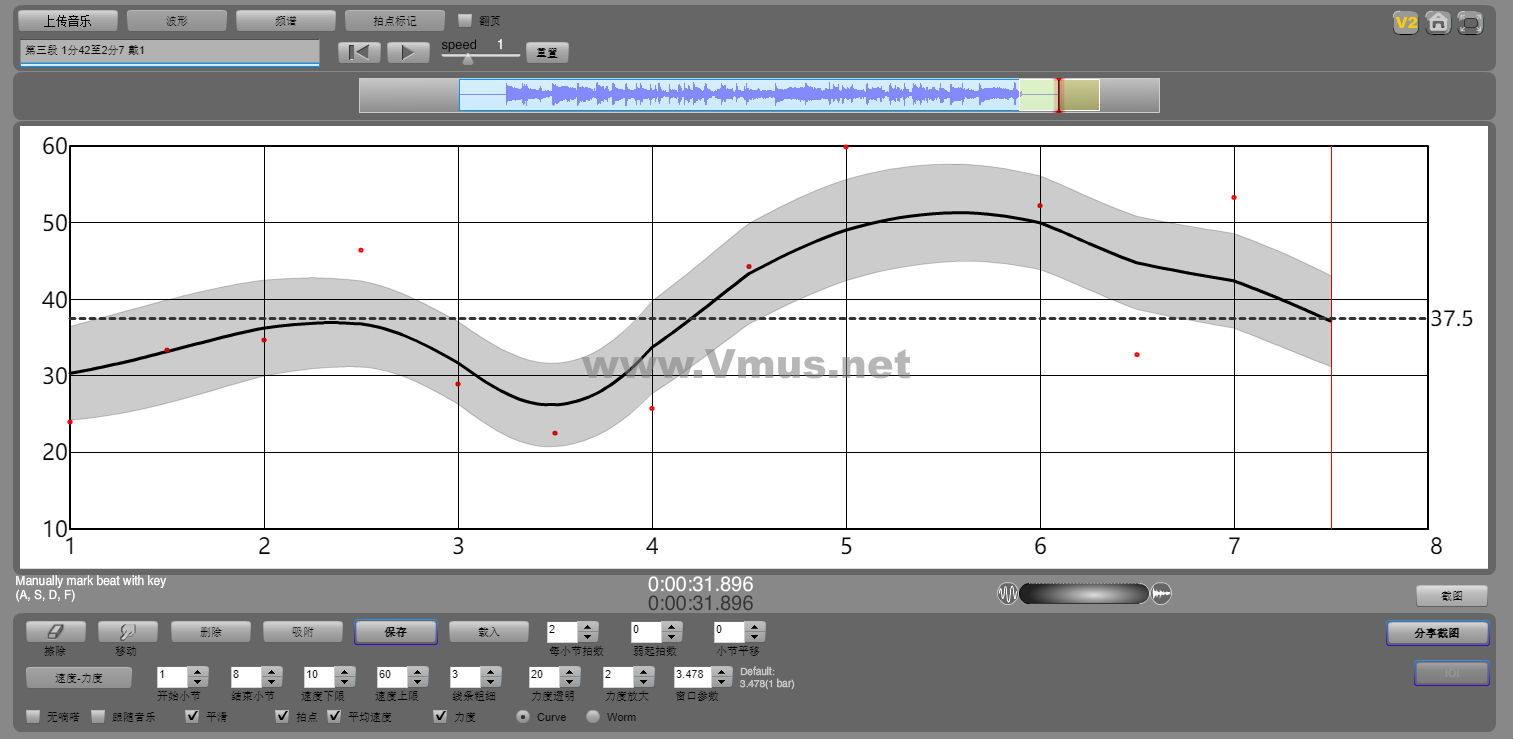The height and width of the screenshot is (739, 1513).
Task: Click the waveform zoom icon left of the gradient bar
Action: pos(1007,594)
